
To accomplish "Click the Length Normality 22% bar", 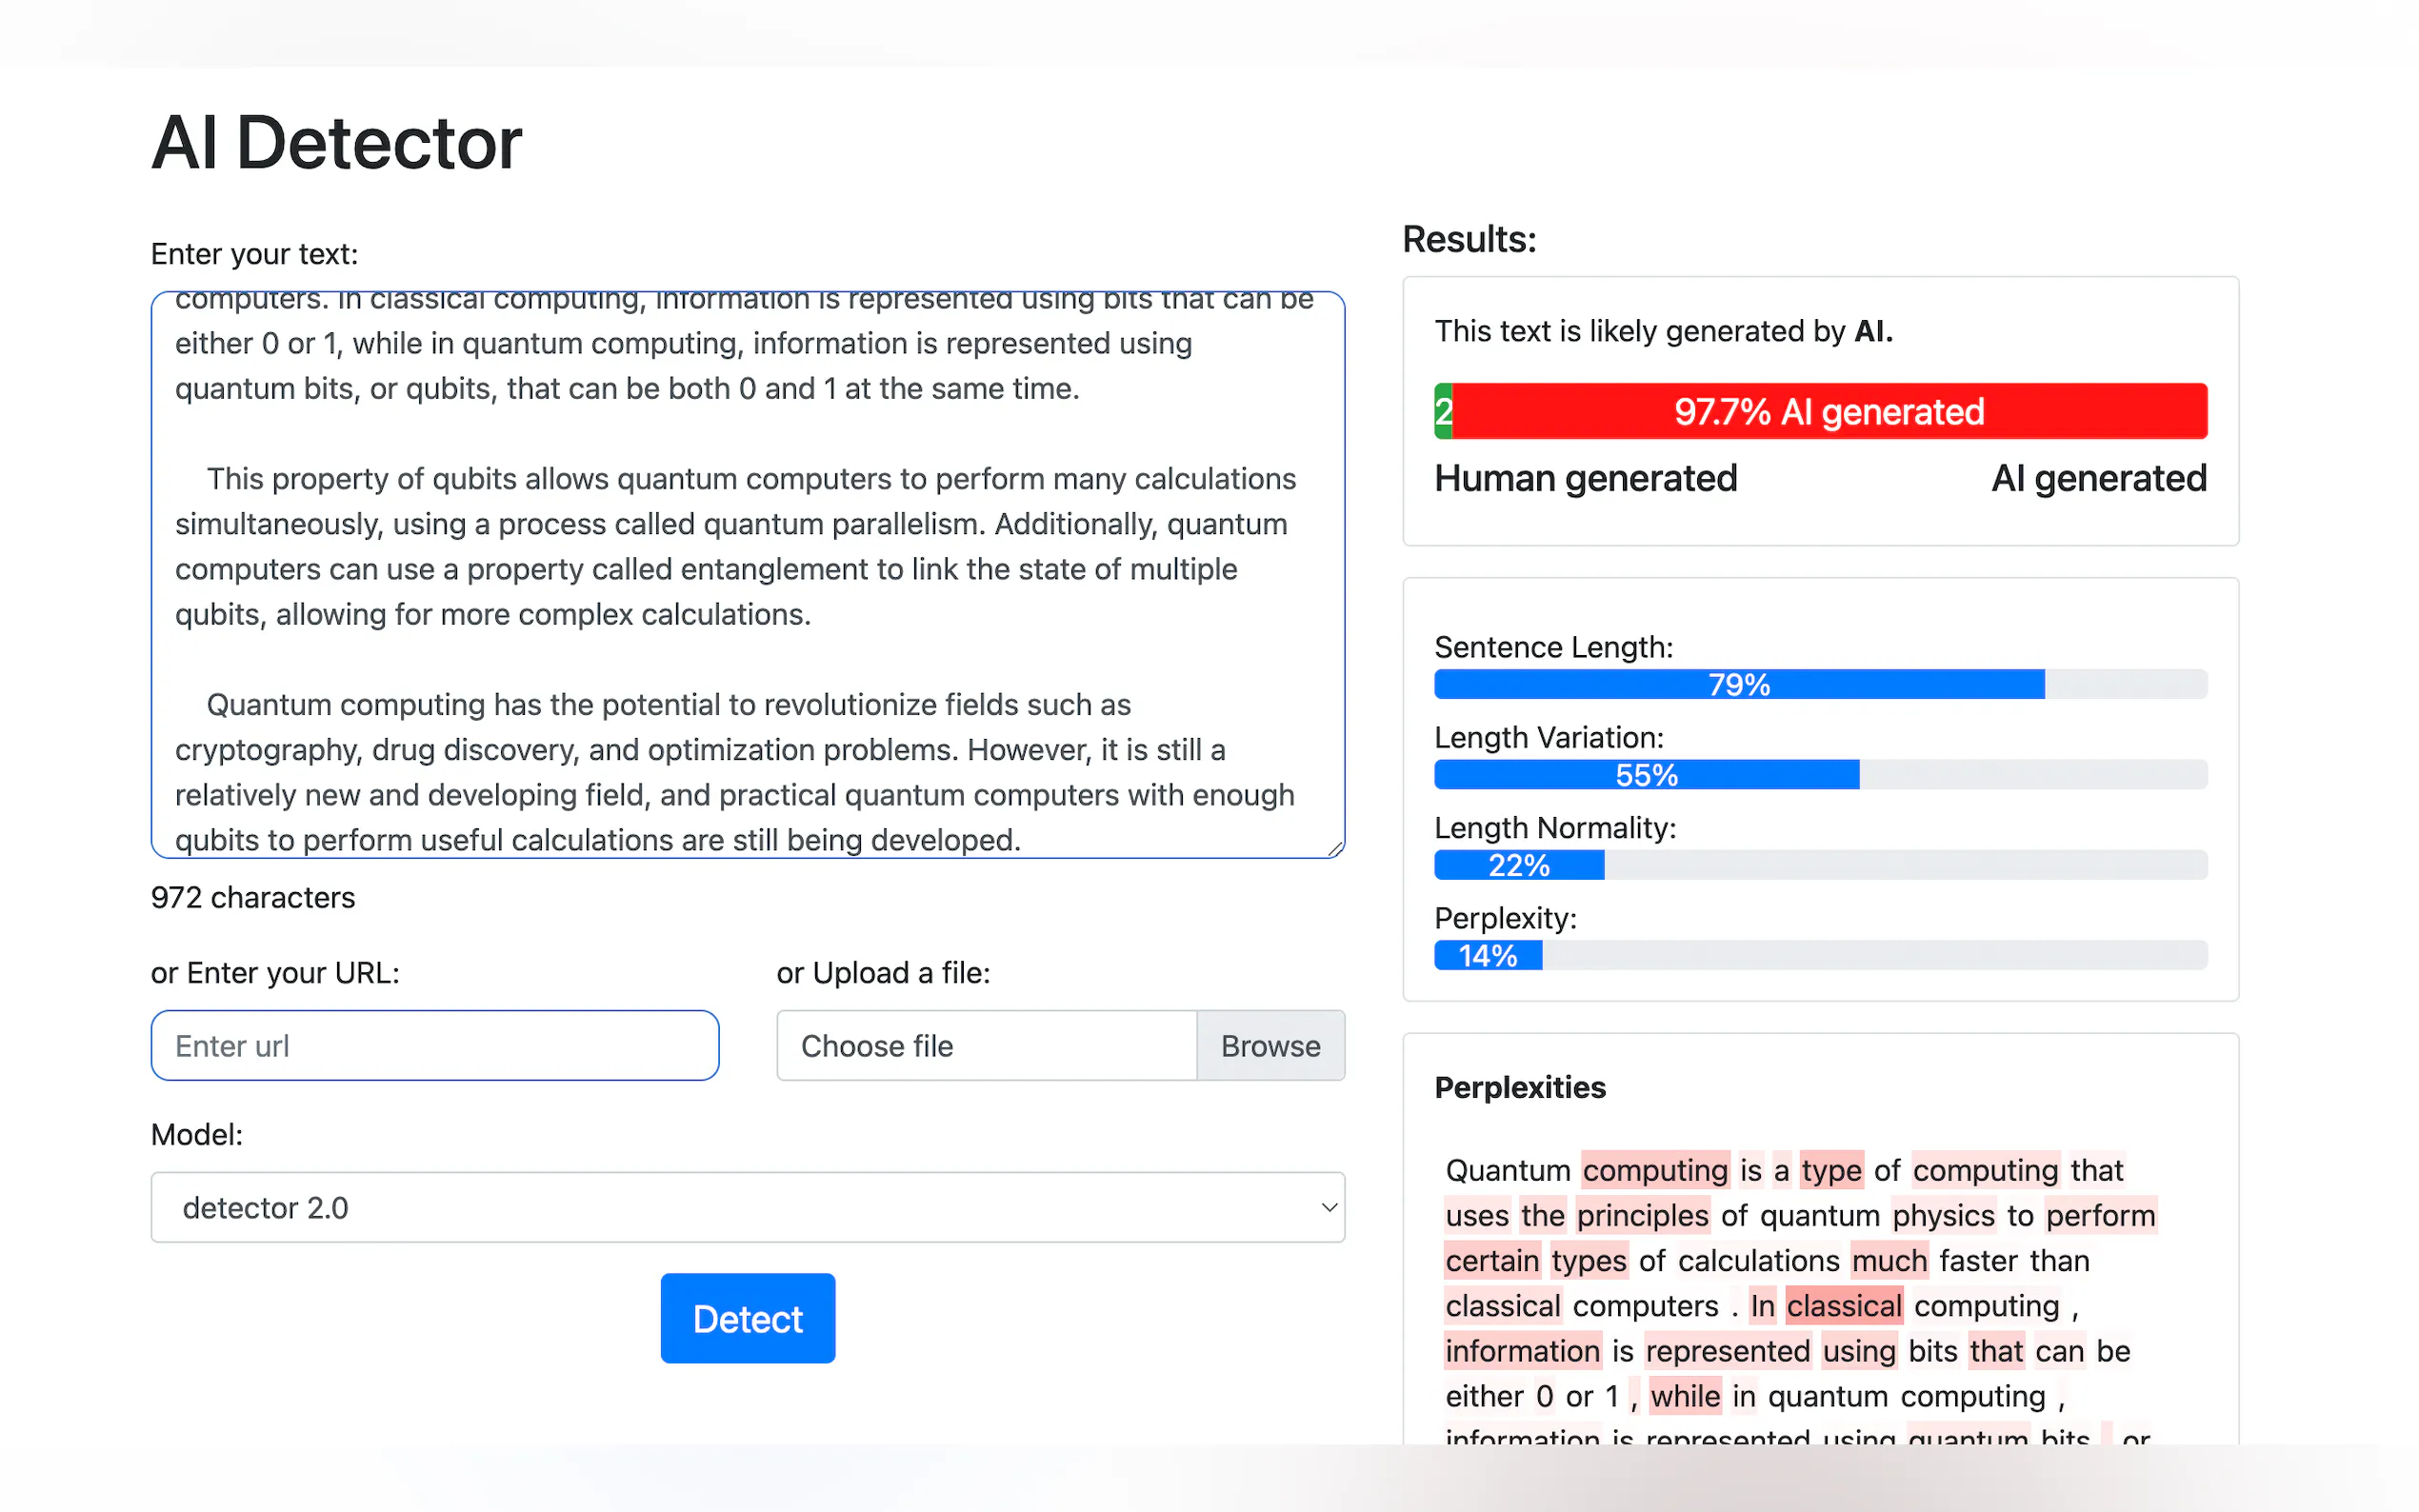I will pyautogui.click(x=1518, y=865).
